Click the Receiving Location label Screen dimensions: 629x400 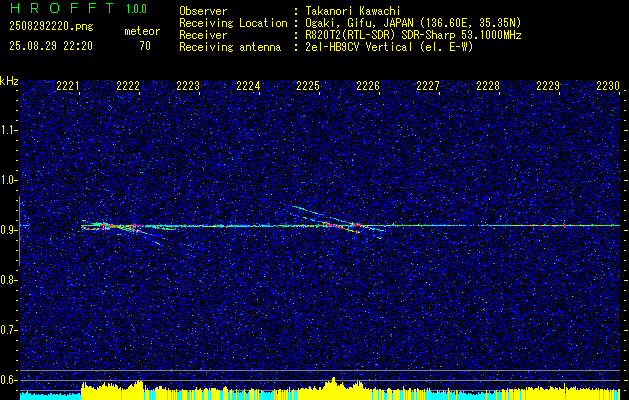(x=233, y=23)
